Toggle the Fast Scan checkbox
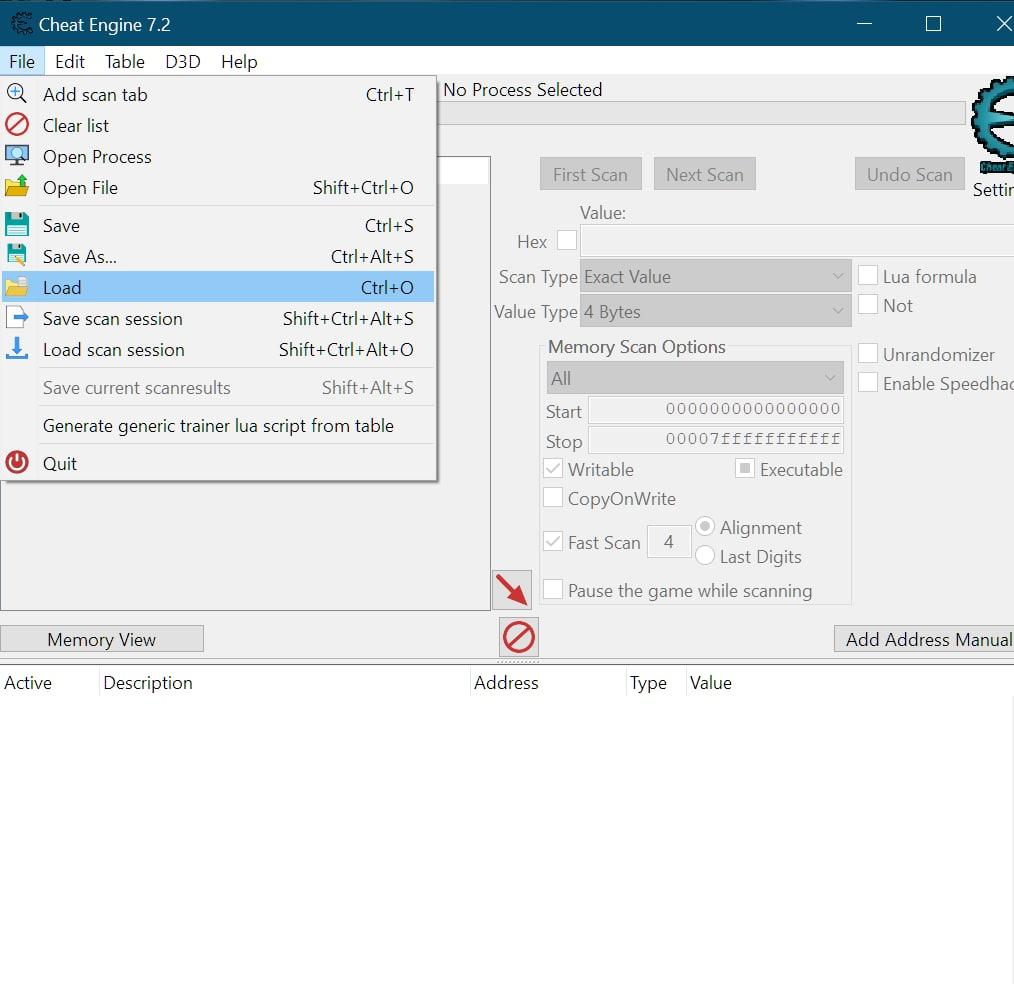 [553, 542]
